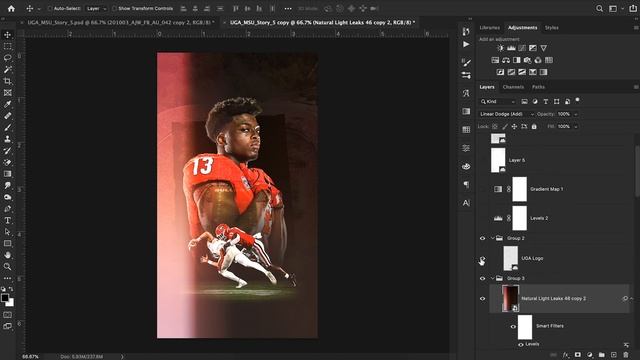Open the Adjustments panel flyout menu
This screenshot has height=360, width=640.
click(636, 28)
